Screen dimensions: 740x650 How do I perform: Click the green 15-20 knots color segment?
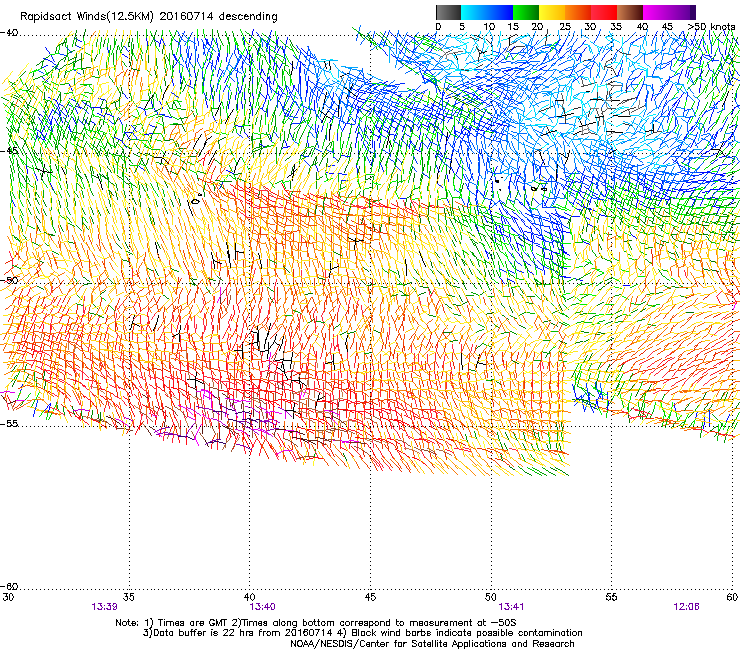coord(526,12)
